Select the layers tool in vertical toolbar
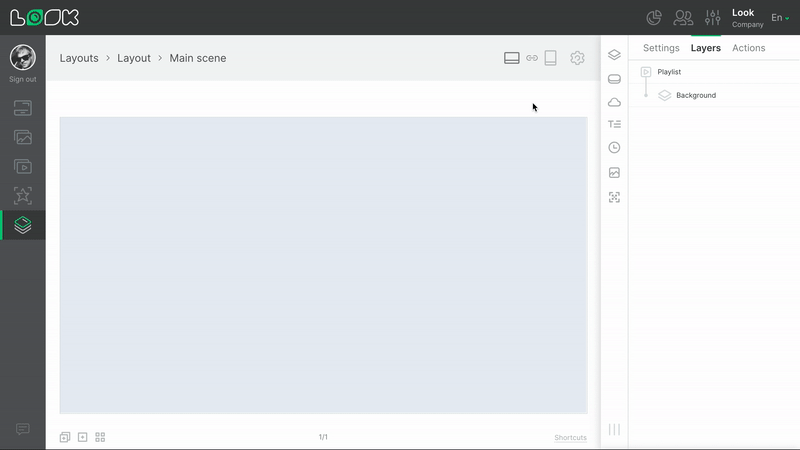800x450 pixels. coord(614,55)
